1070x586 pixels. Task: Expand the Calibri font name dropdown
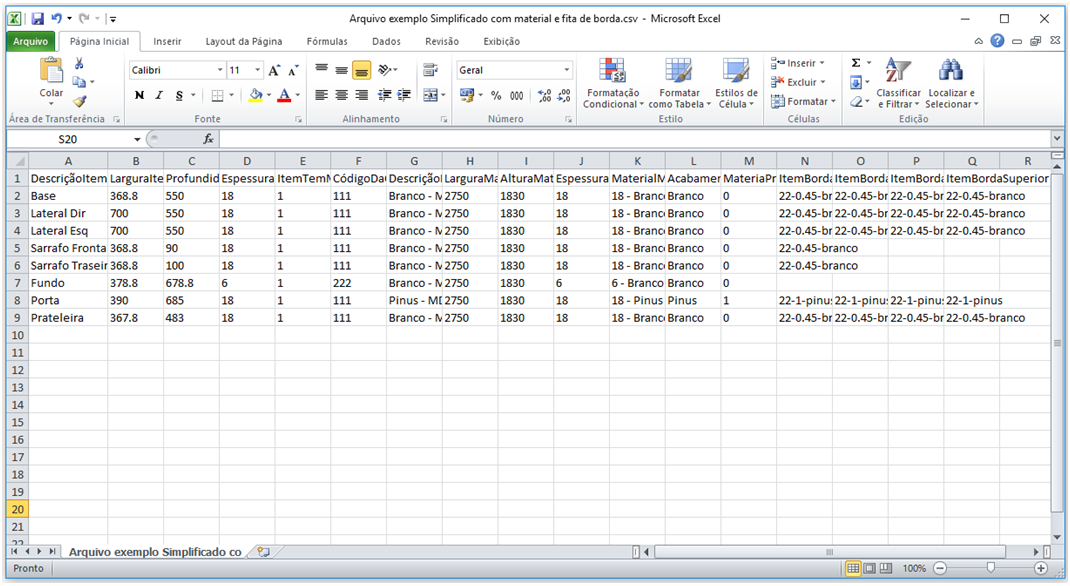220,70
